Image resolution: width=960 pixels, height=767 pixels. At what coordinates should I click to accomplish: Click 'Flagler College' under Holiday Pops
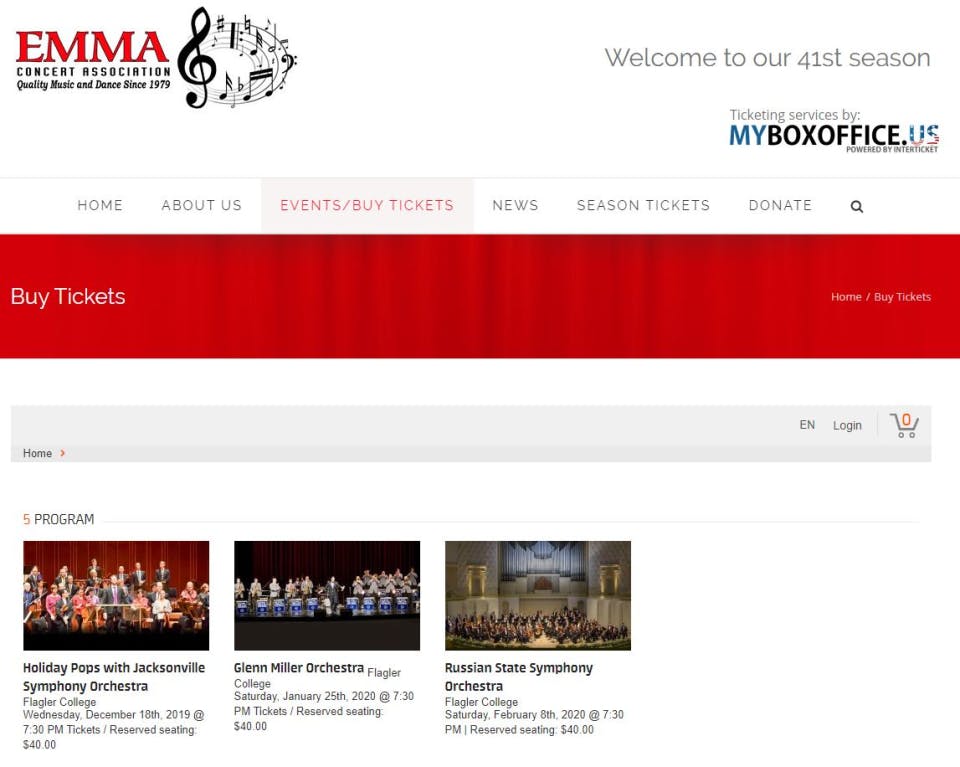click(x=59, y=702)
